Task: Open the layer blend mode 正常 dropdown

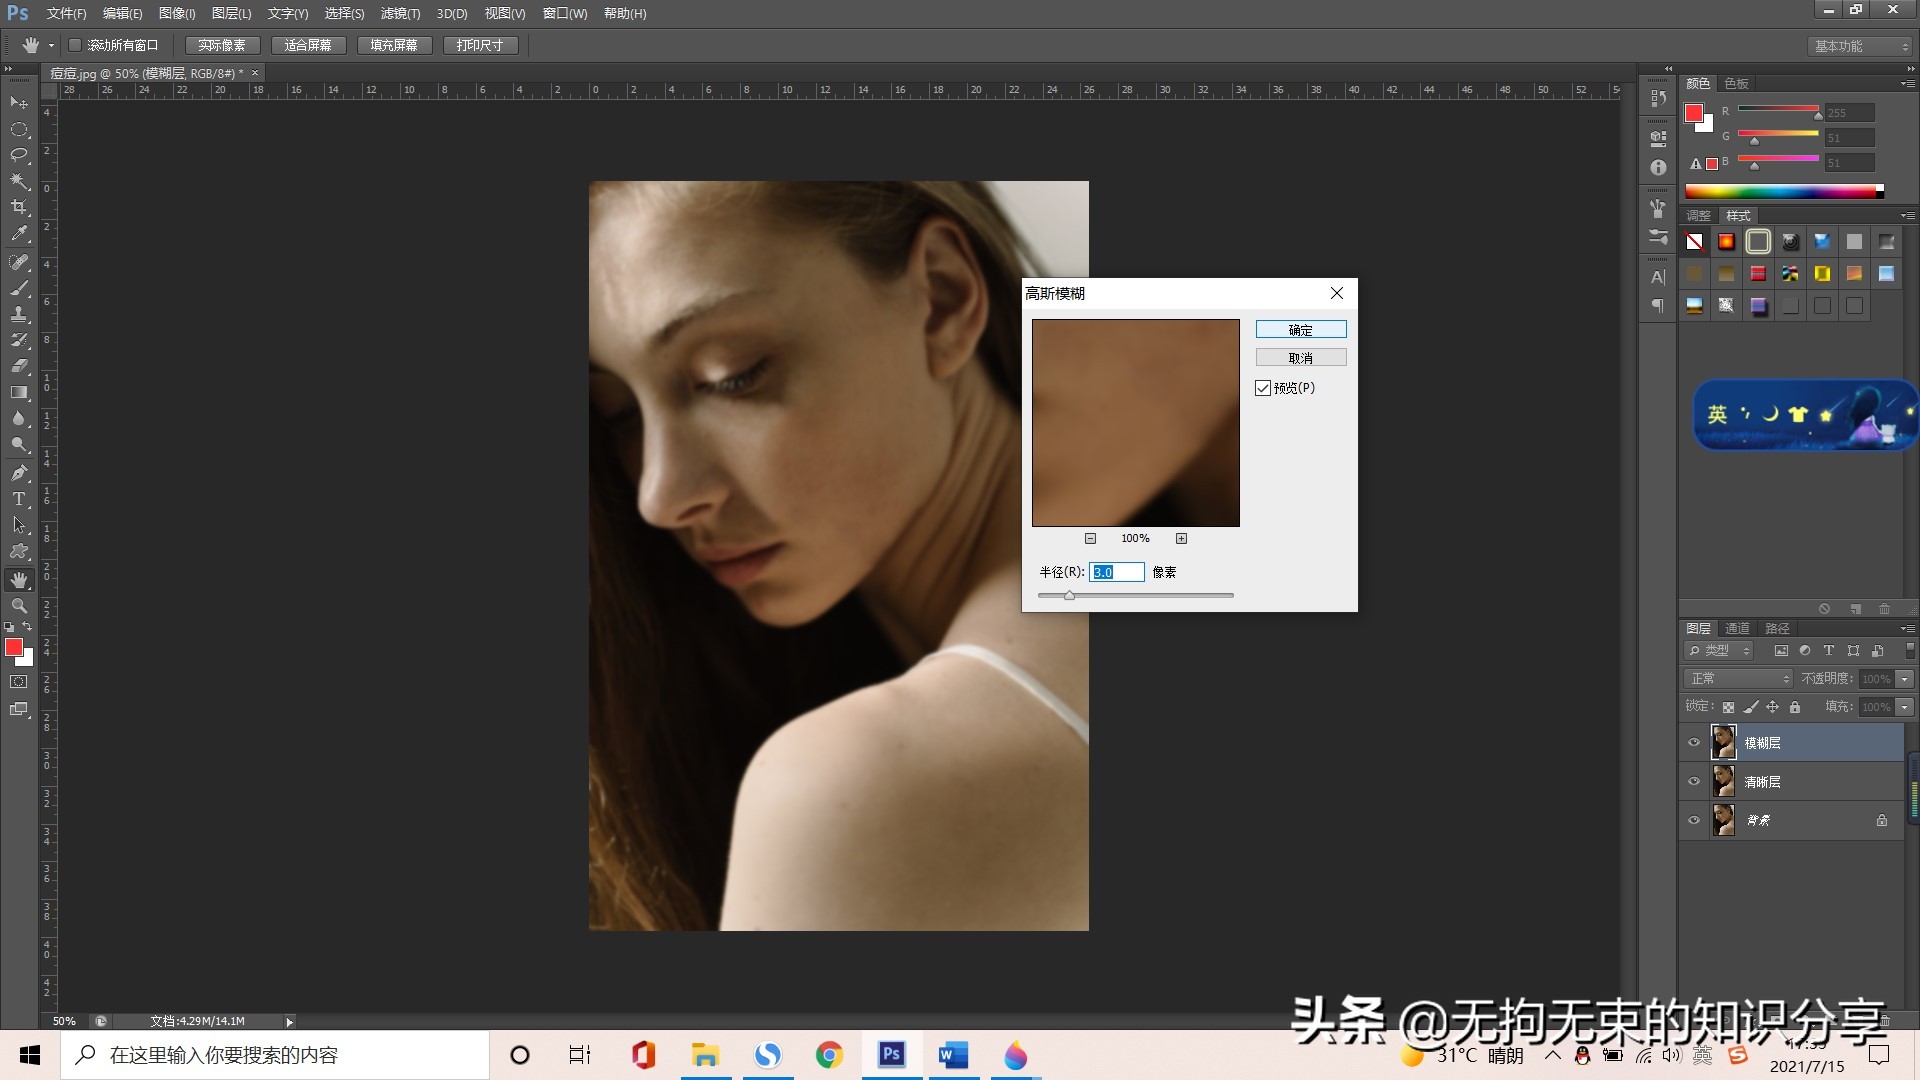Action: tap(1738, 679)
